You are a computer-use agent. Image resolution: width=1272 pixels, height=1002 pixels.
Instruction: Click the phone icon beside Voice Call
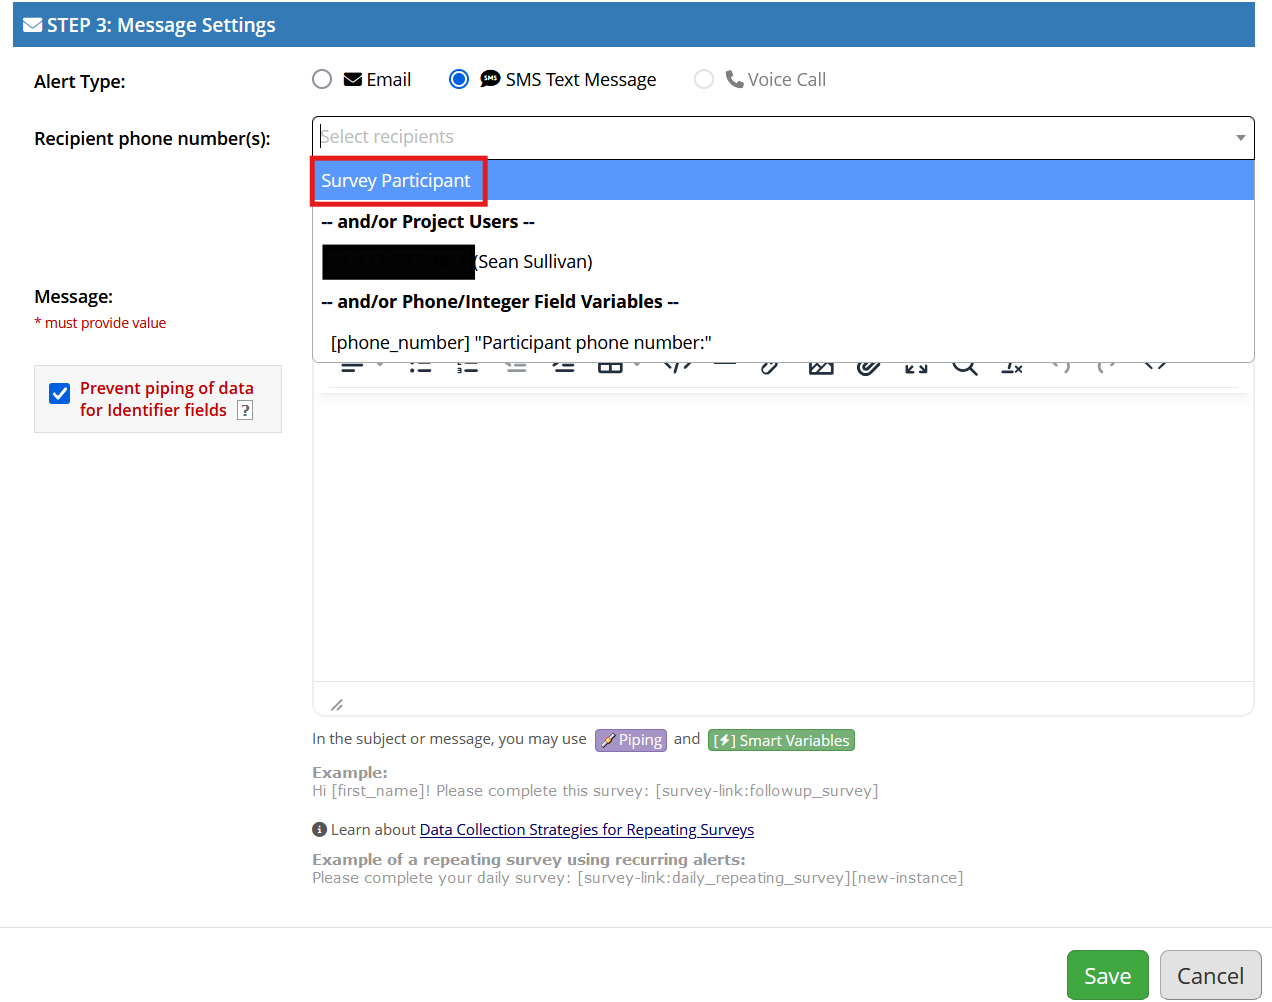click(x=734, y=79)
